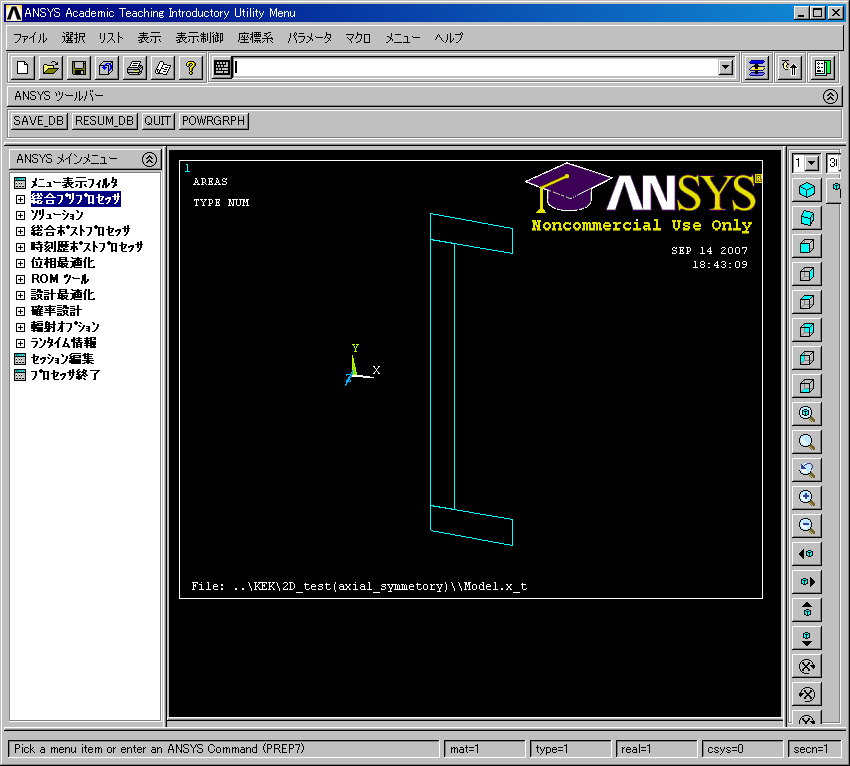
Task: Click the SAVE_DB button
Action: click(x=38, y=121)
